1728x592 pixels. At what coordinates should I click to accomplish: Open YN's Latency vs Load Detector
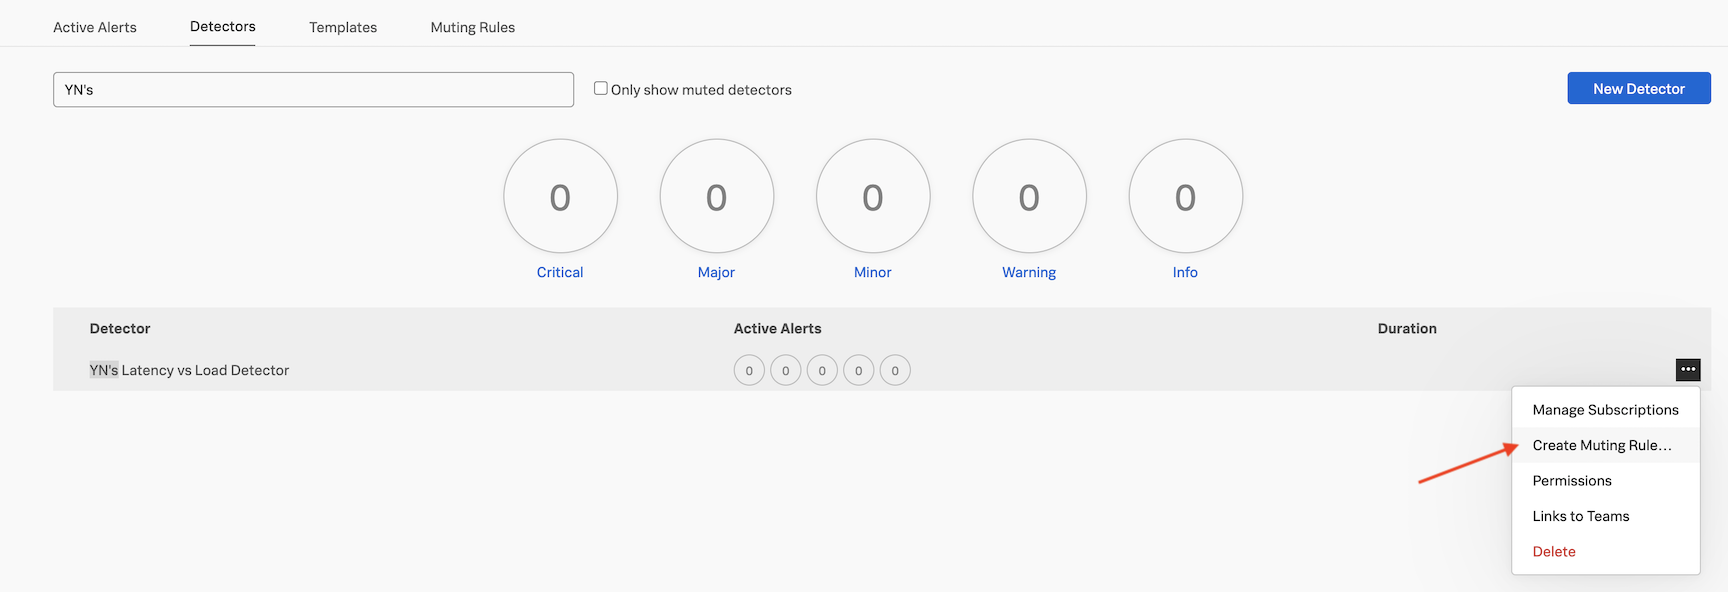(190, 370)
